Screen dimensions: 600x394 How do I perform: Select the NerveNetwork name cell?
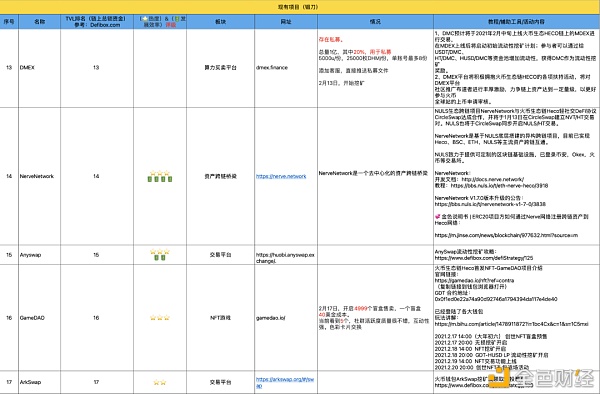click(x=39, y=176)
